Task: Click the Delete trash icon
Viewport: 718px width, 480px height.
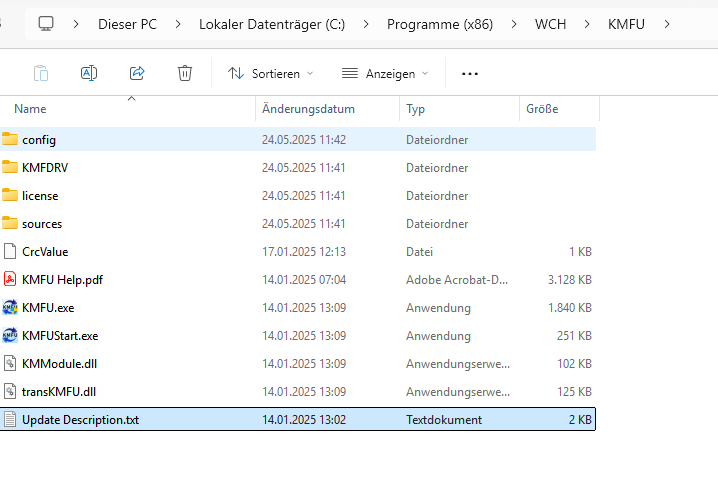Action: 185,73
